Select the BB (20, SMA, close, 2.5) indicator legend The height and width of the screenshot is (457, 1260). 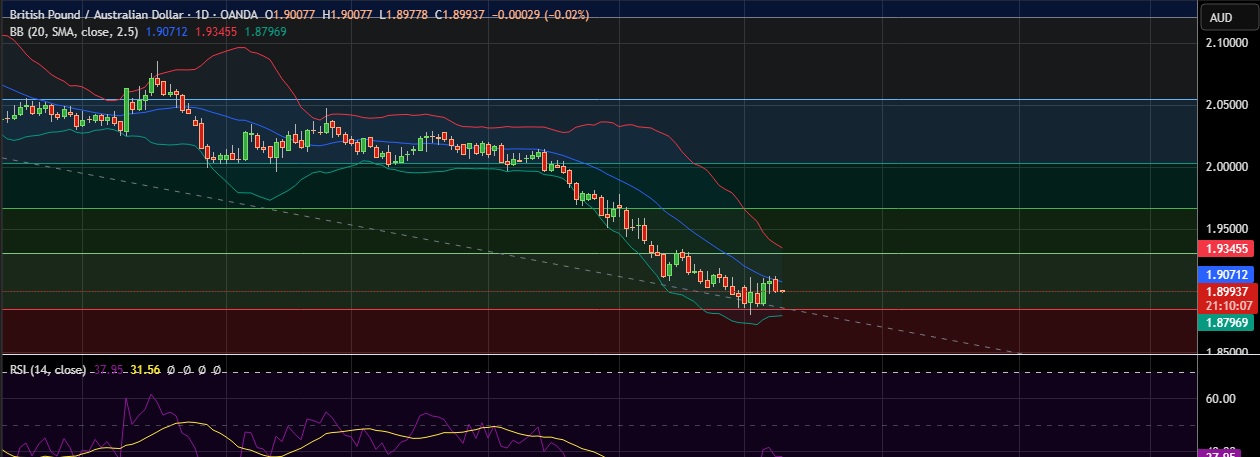(x=73, y=32)
